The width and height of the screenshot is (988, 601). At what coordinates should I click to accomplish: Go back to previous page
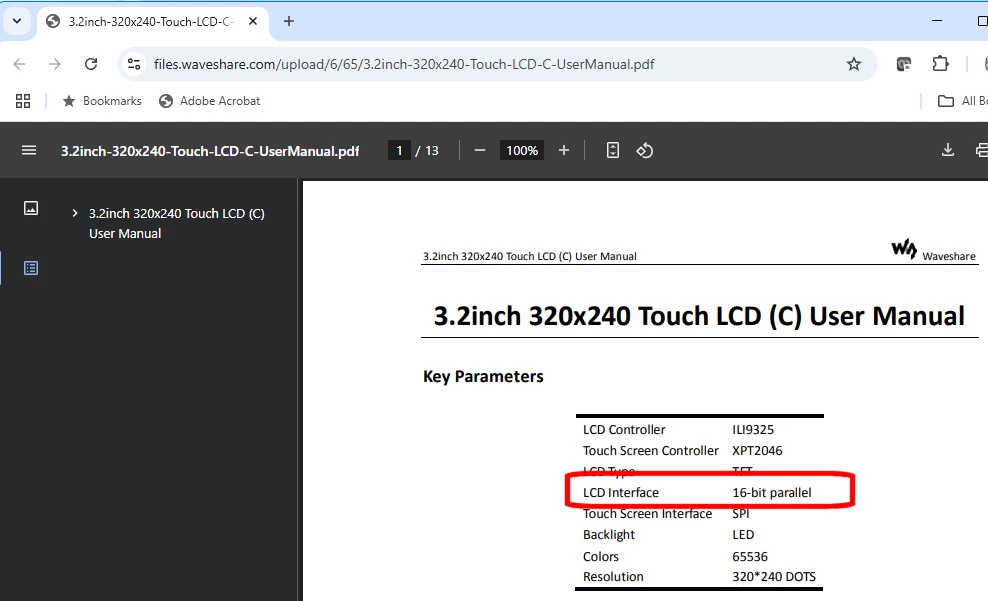[x=20, y=64]
